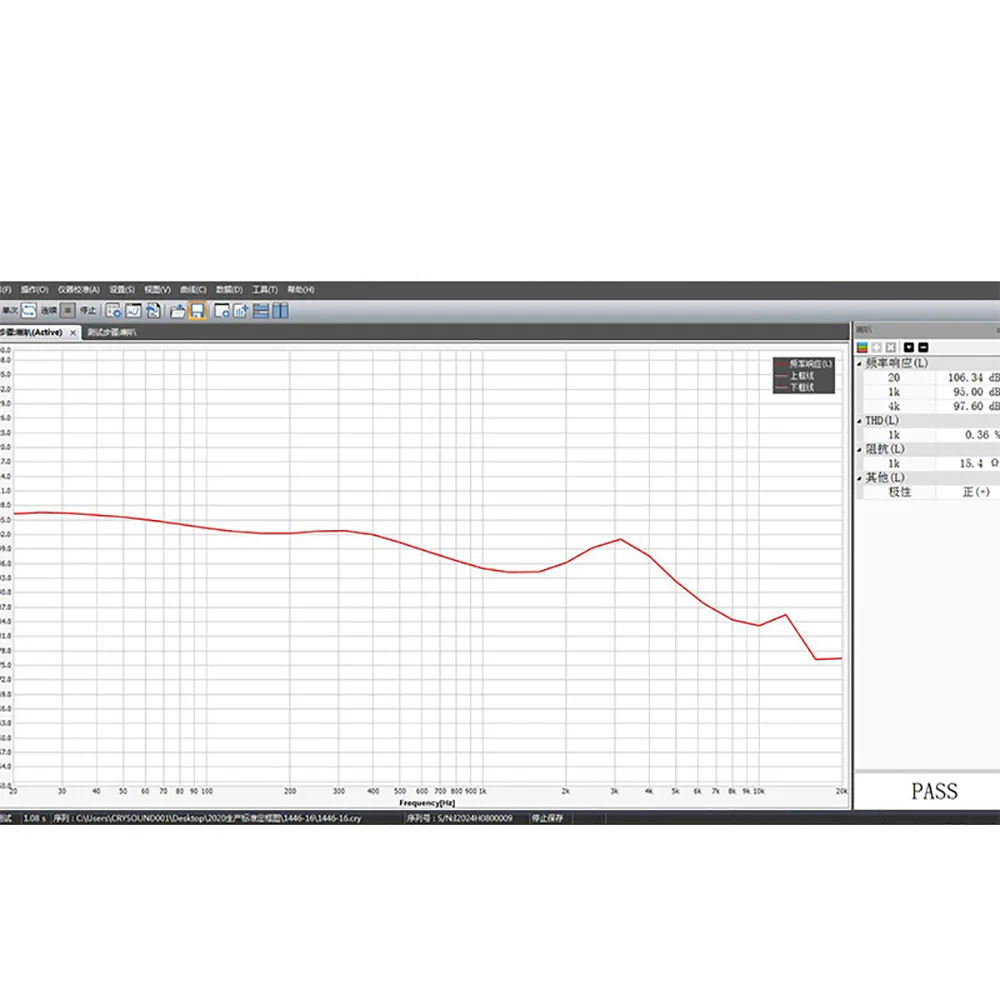This screenshot has height=1000, width=1000.
Task: Click the add window toolbar icon
Action: coord(222,311)
